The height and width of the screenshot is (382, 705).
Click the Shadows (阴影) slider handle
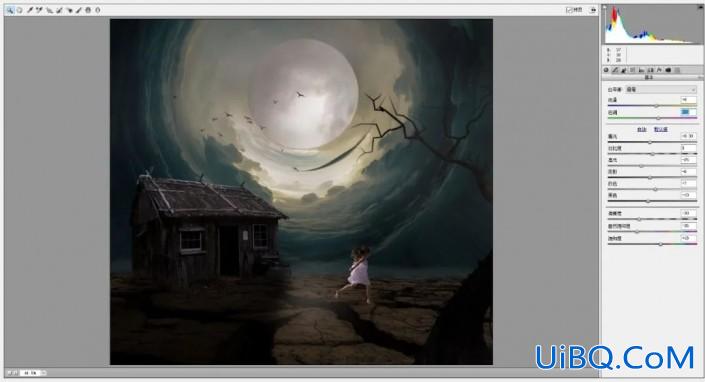pyautogui.click(x=650, y=178)
